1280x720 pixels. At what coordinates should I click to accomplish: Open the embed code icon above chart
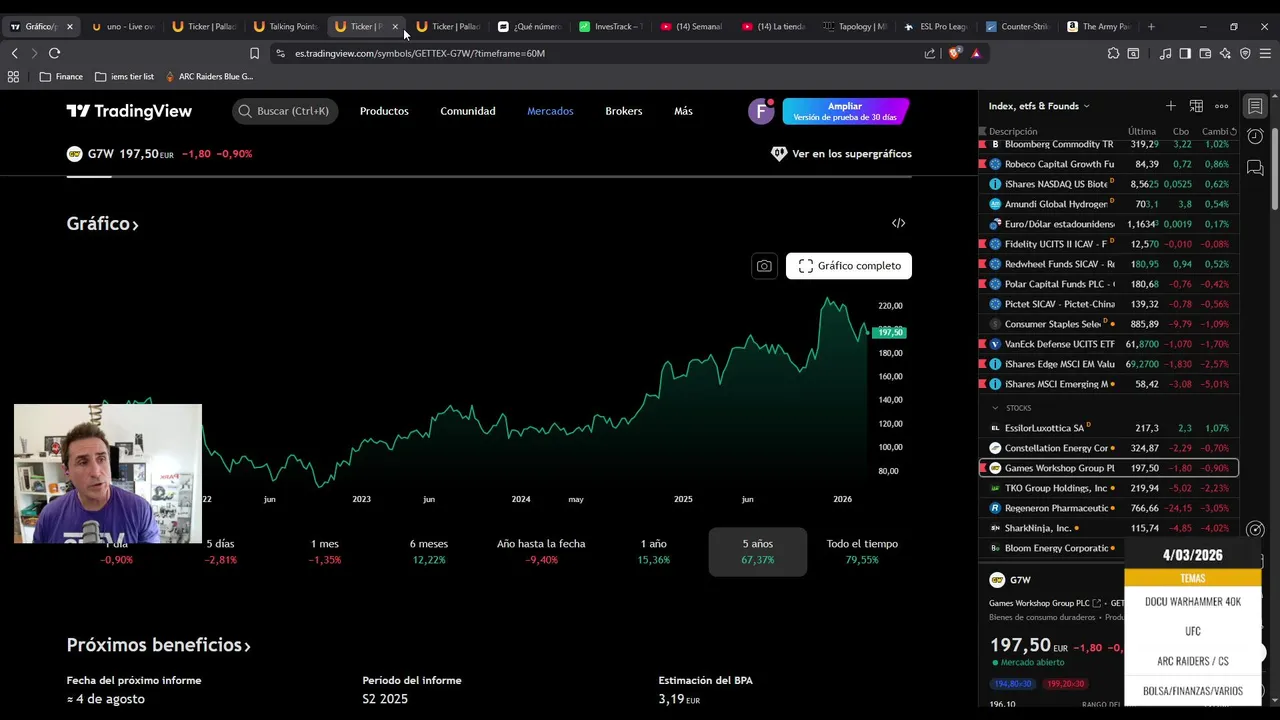(898, 223)
